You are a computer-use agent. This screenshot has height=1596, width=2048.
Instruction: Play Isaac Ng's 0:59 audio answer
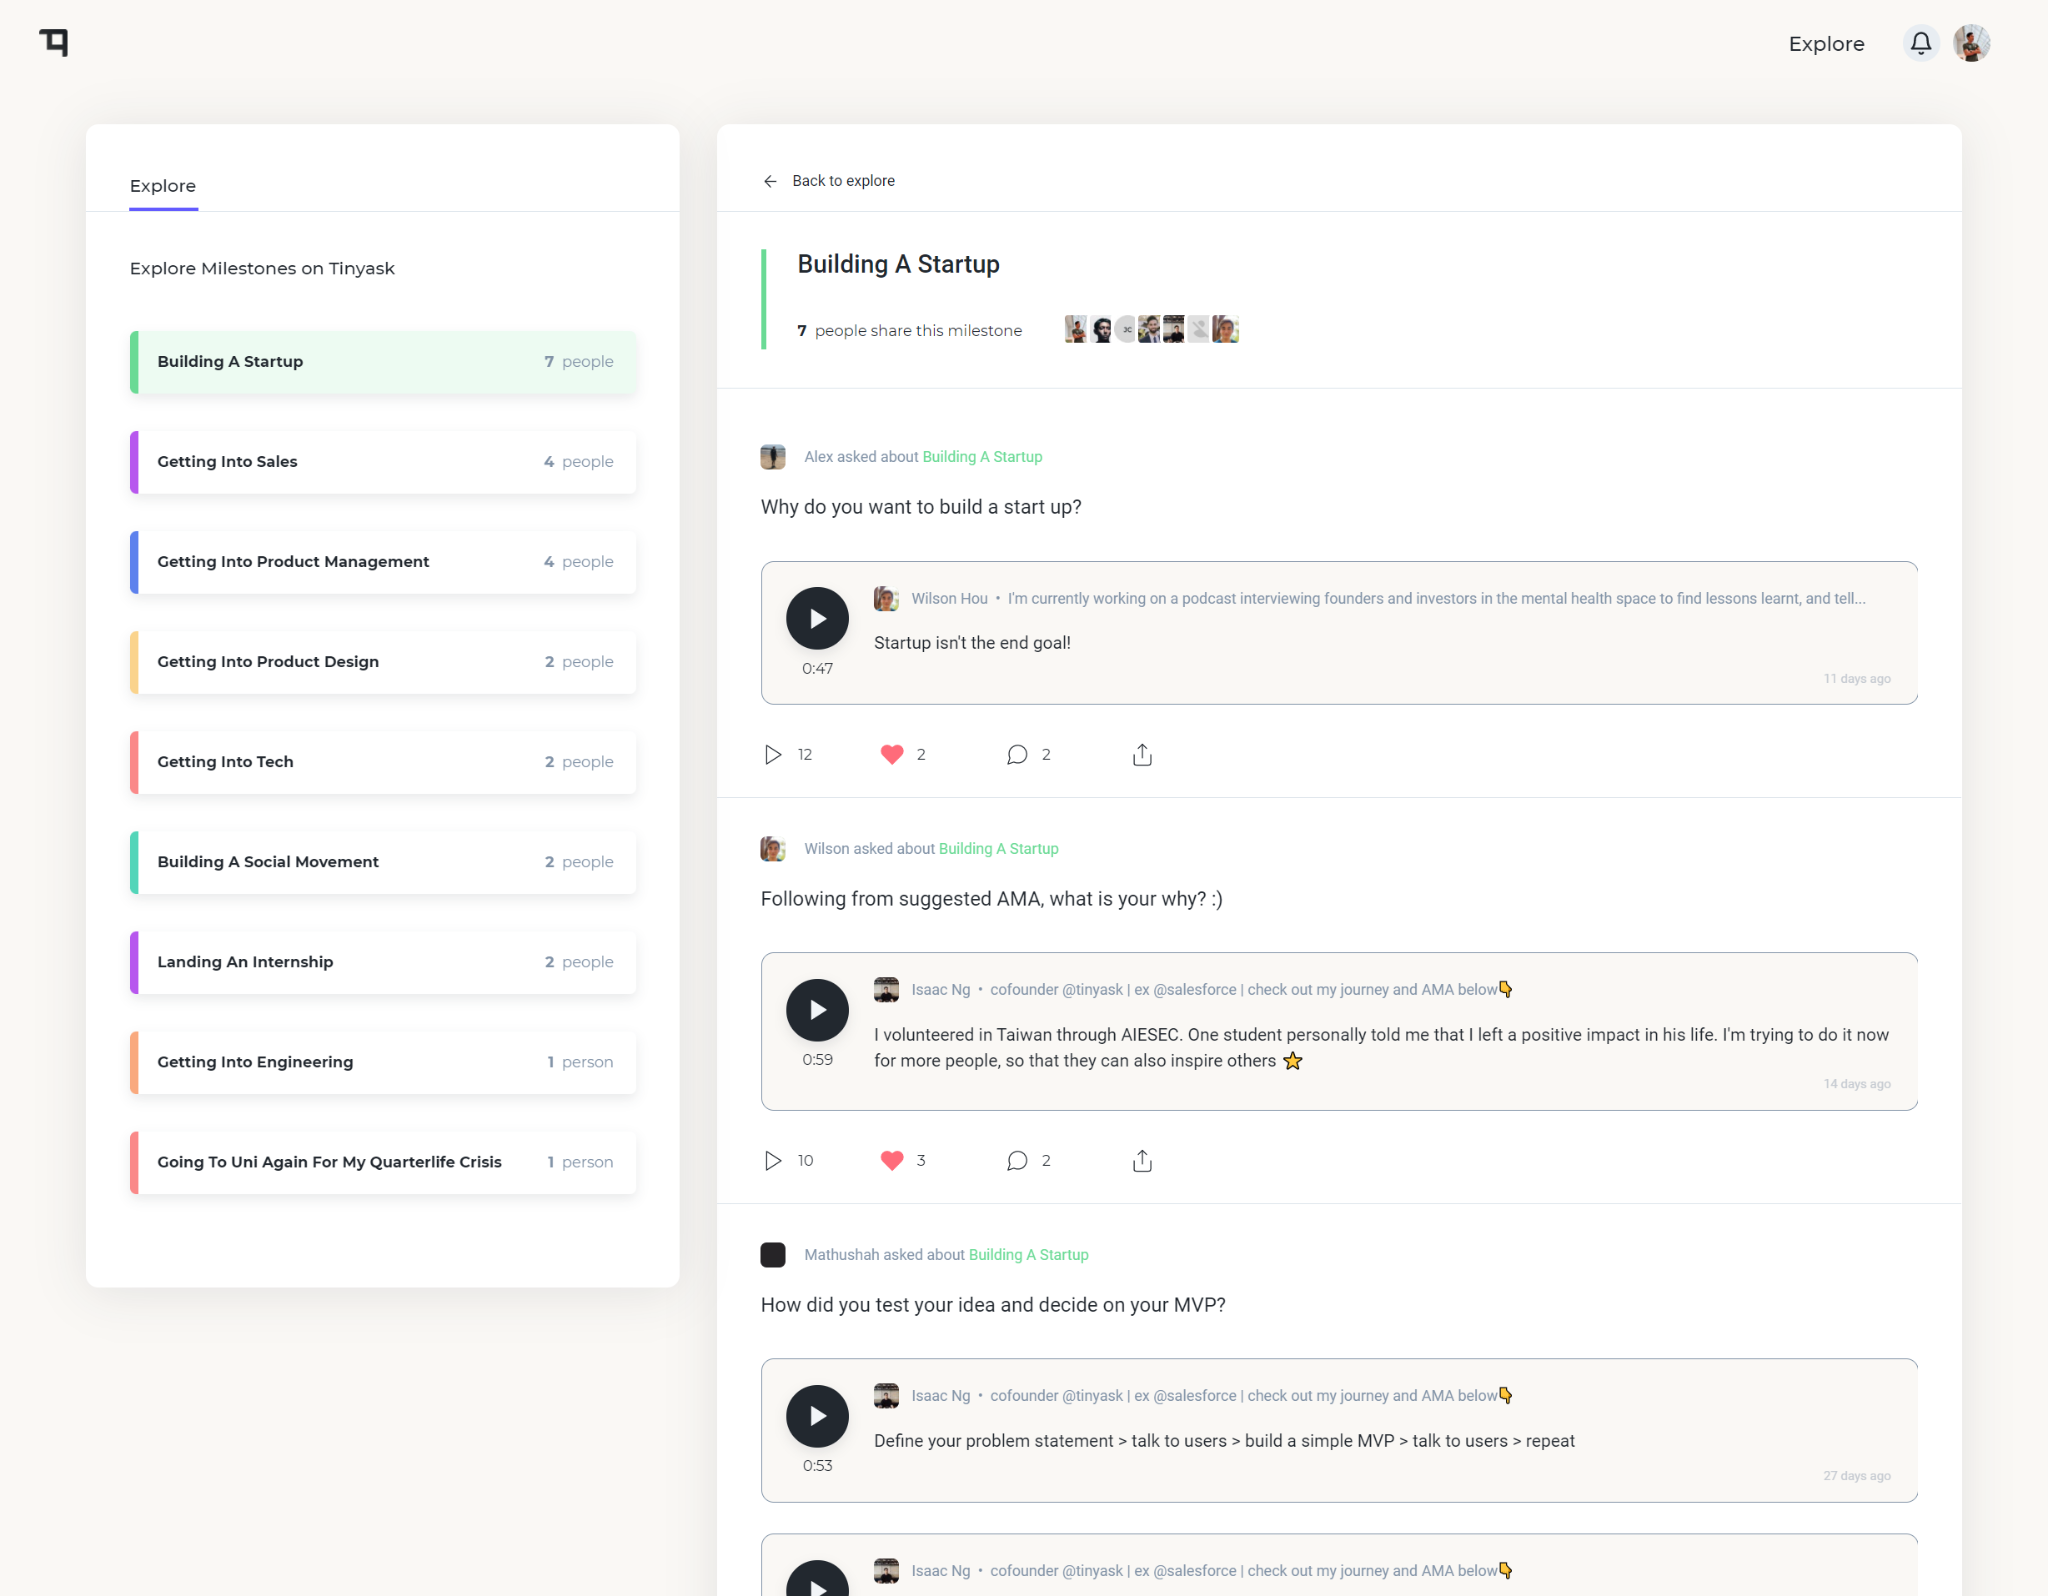pos(817,1010)
